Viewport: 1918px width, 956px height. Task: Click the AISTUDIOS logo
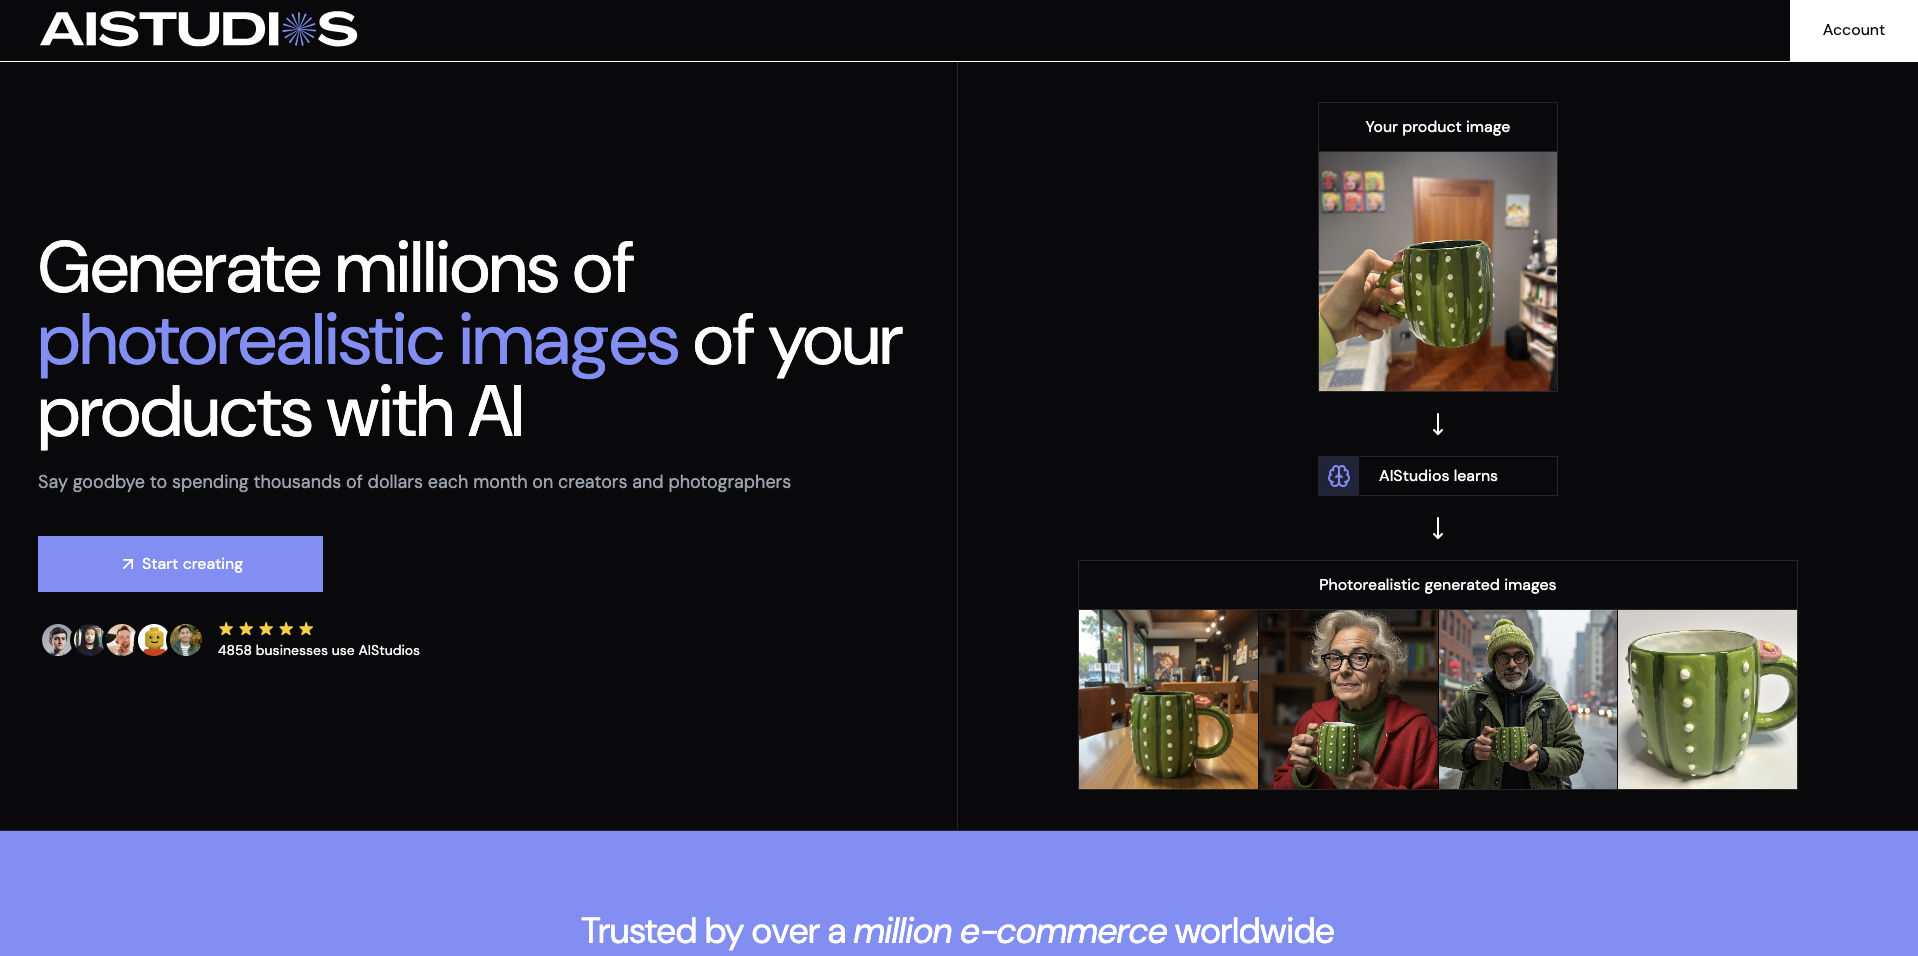click(198, 29)
